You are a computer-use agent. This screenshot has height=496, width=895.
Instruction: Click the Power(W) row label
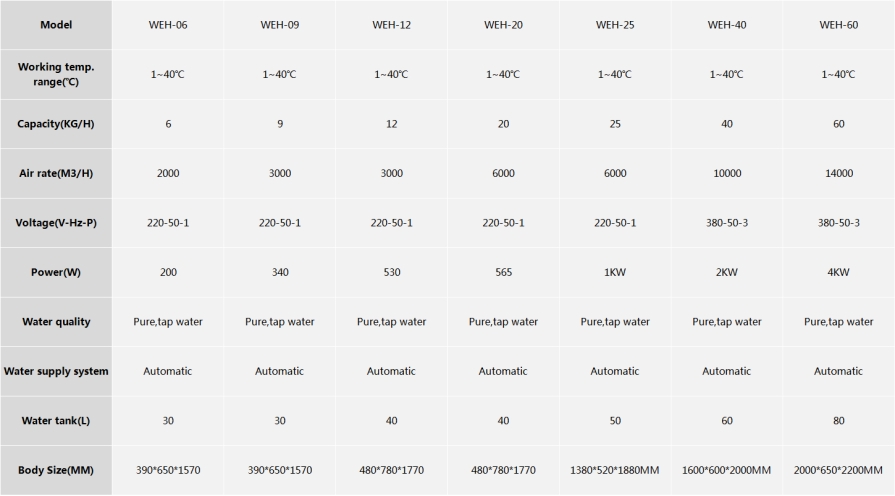coord(56,272)
